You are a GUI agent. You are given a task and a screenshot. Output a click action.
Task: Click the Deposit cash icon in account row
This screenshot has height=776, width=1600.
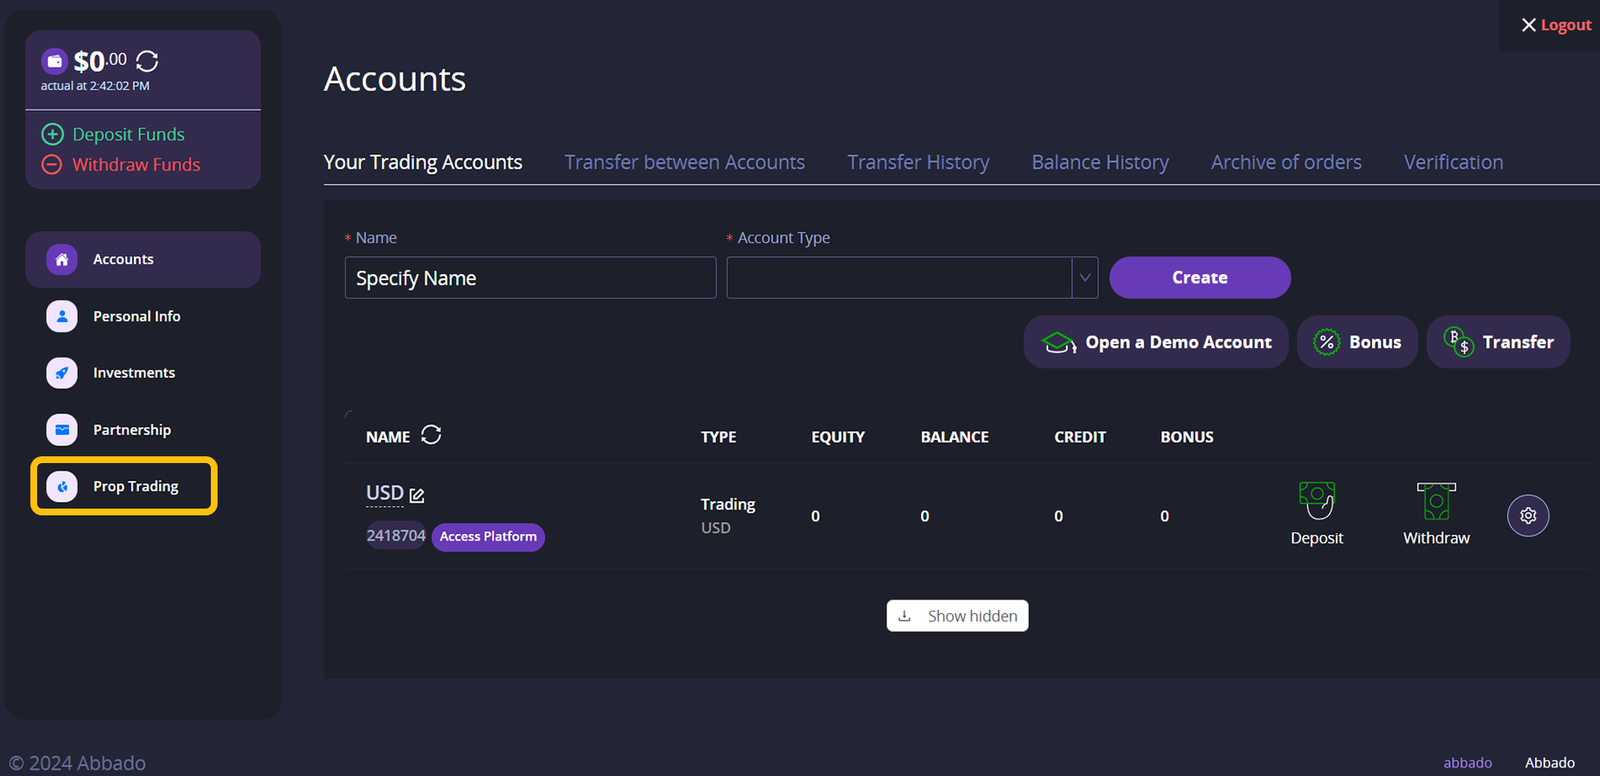tap(1316, 501)
